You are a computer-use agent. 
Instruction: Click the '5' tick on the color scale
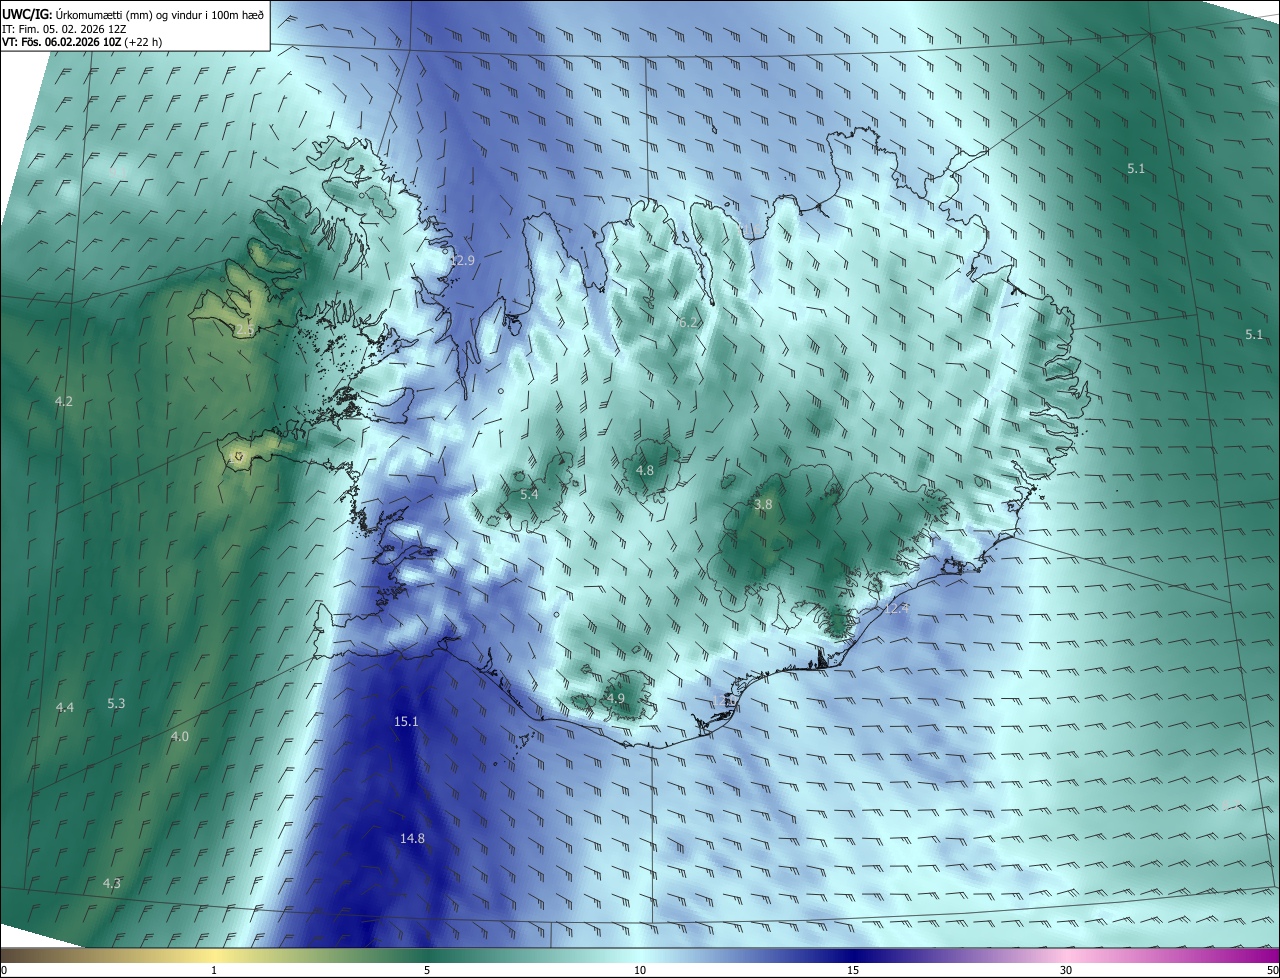427,970
